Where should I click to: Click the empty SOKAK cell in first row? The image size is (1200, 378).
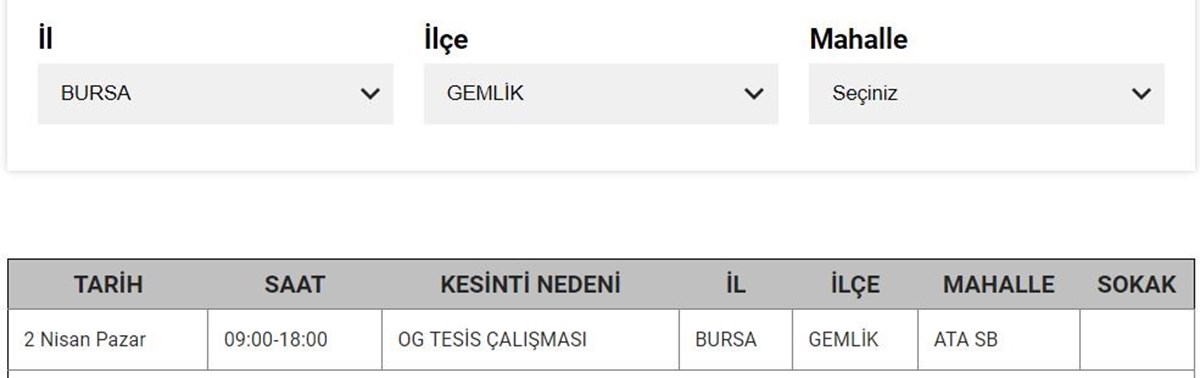pyautogui.click(x=1137, y=340)
